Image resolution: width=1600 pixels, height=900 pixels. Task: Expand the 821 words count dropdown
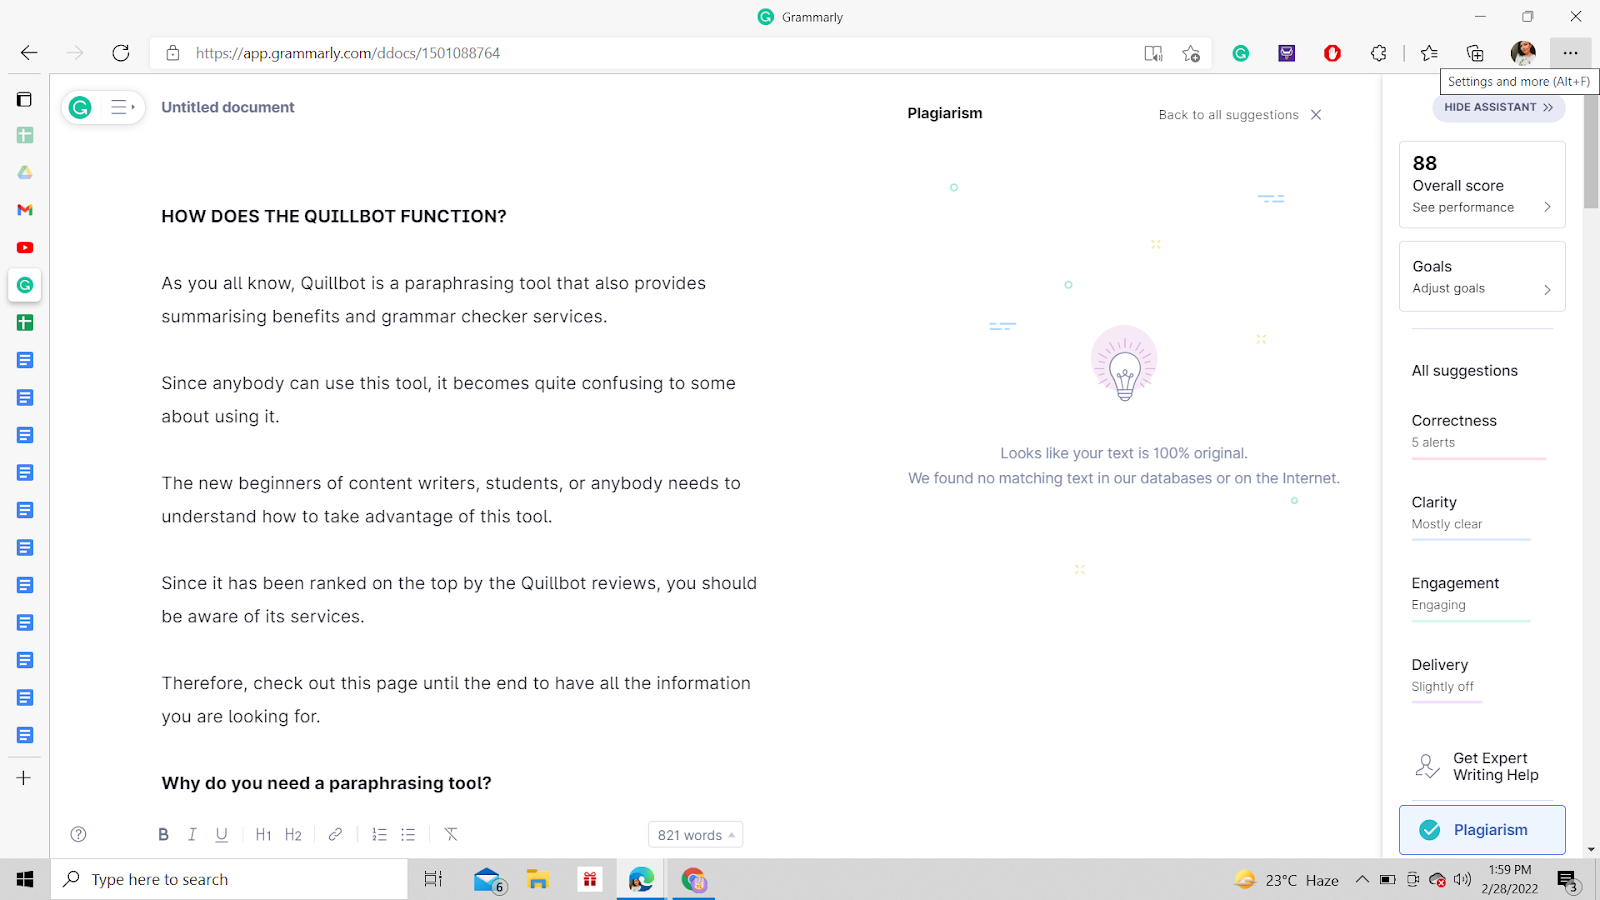pyautogui.click(x=696, y=835)
